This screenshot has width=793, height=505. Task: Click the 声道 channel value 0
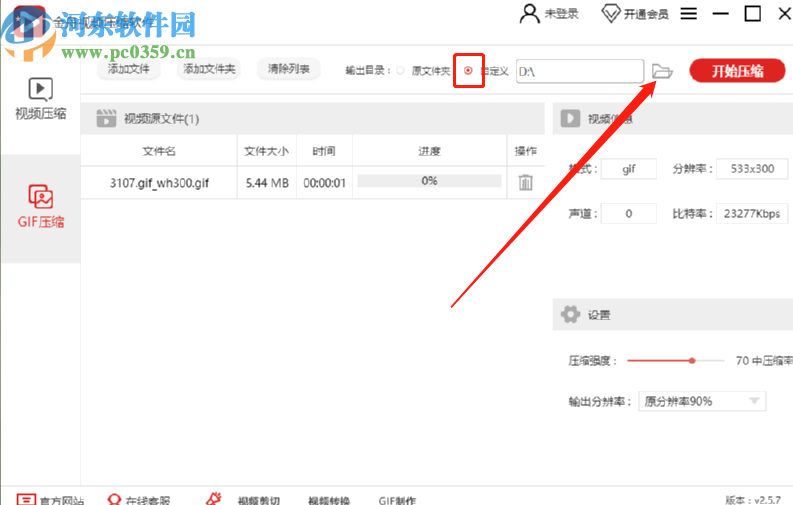coord(629,214)
